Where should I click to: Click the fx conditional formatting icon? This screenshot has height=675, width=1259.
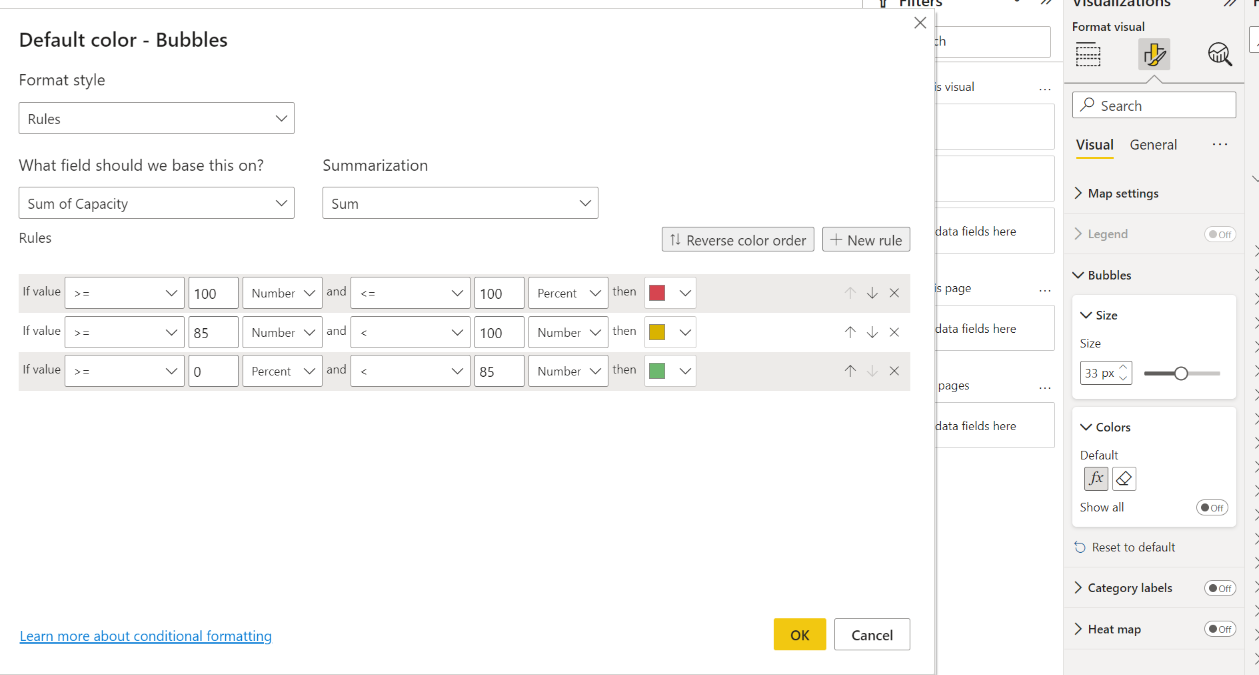pos(1096,478)
